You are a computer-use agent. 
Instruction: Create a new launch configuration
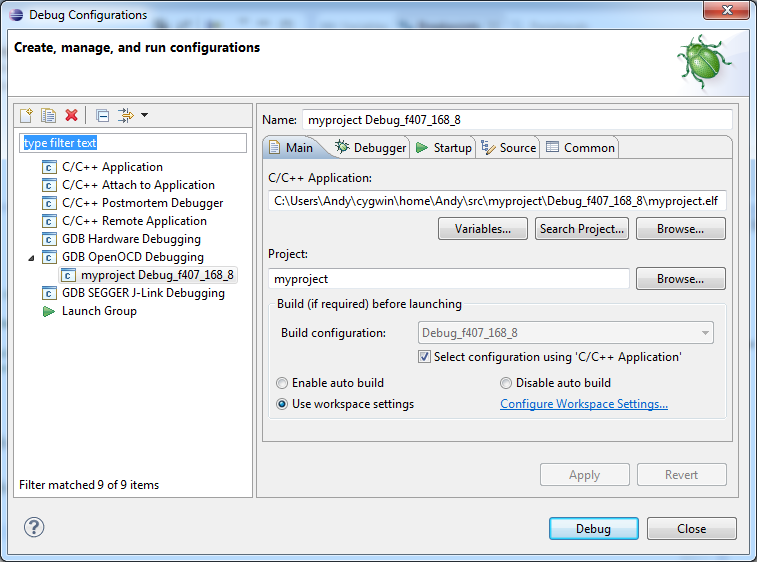point(27,115)
